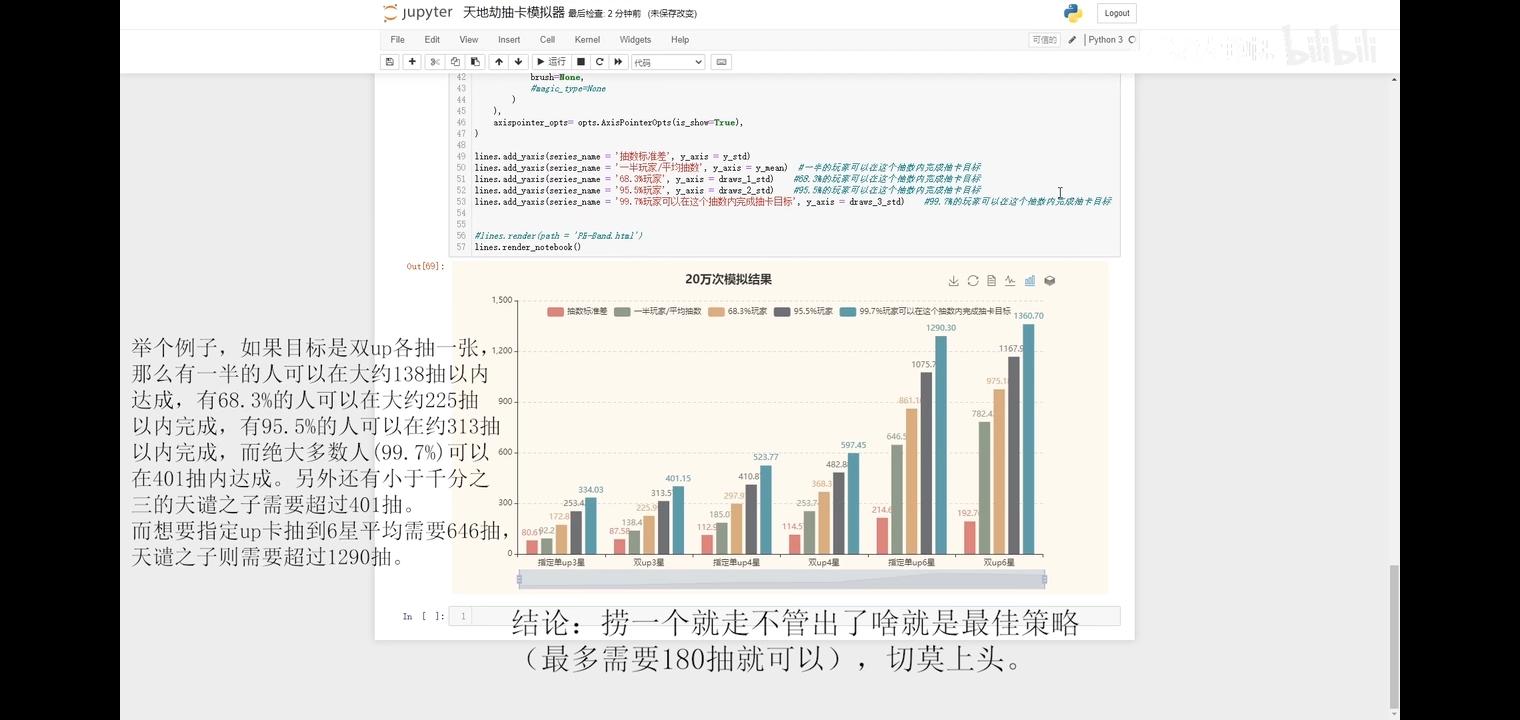
Task: Open chart data view icon
Action: coord(991,281)
